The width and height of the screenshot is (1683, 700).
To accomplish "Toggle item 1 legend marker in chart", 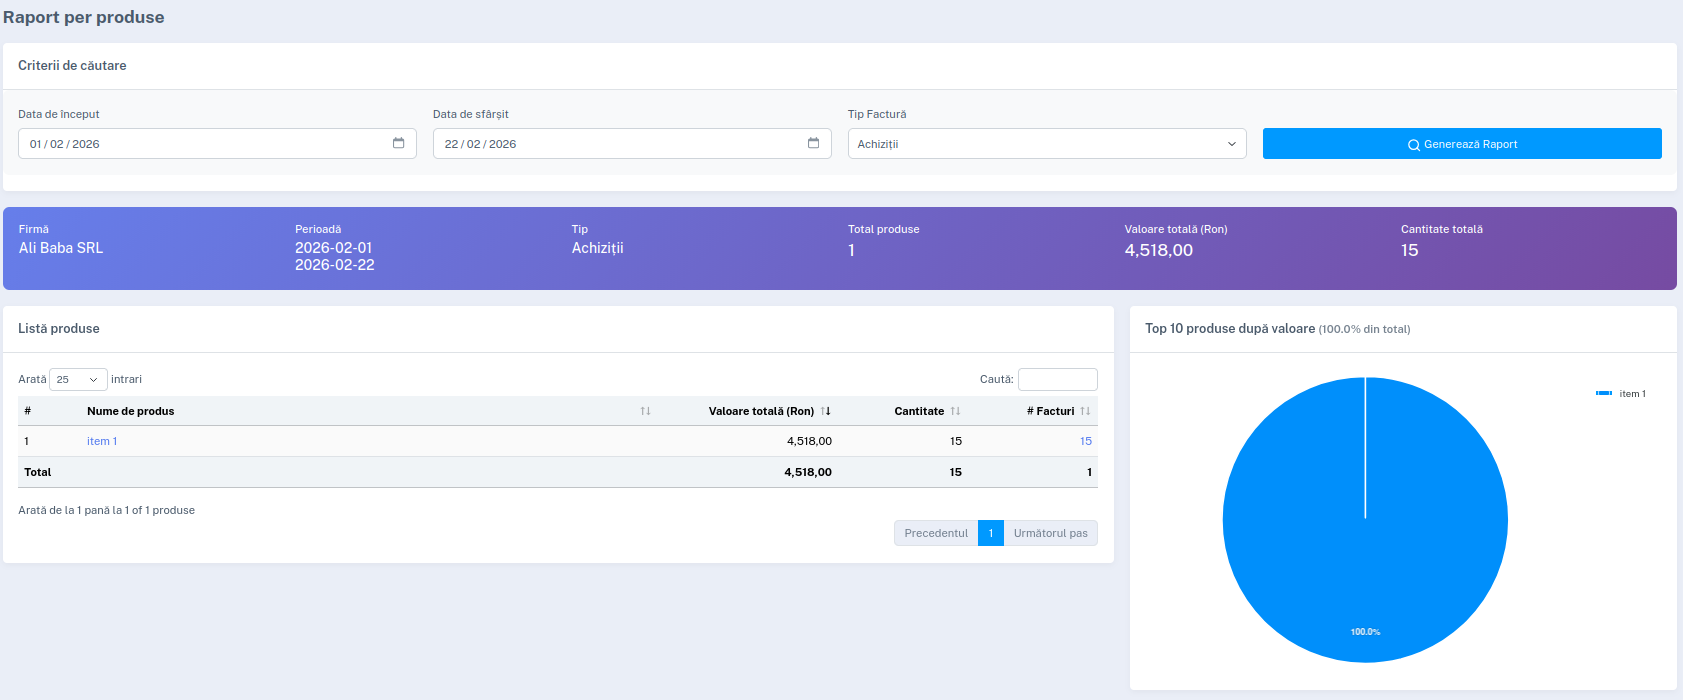I will [x=1604, y=394].
